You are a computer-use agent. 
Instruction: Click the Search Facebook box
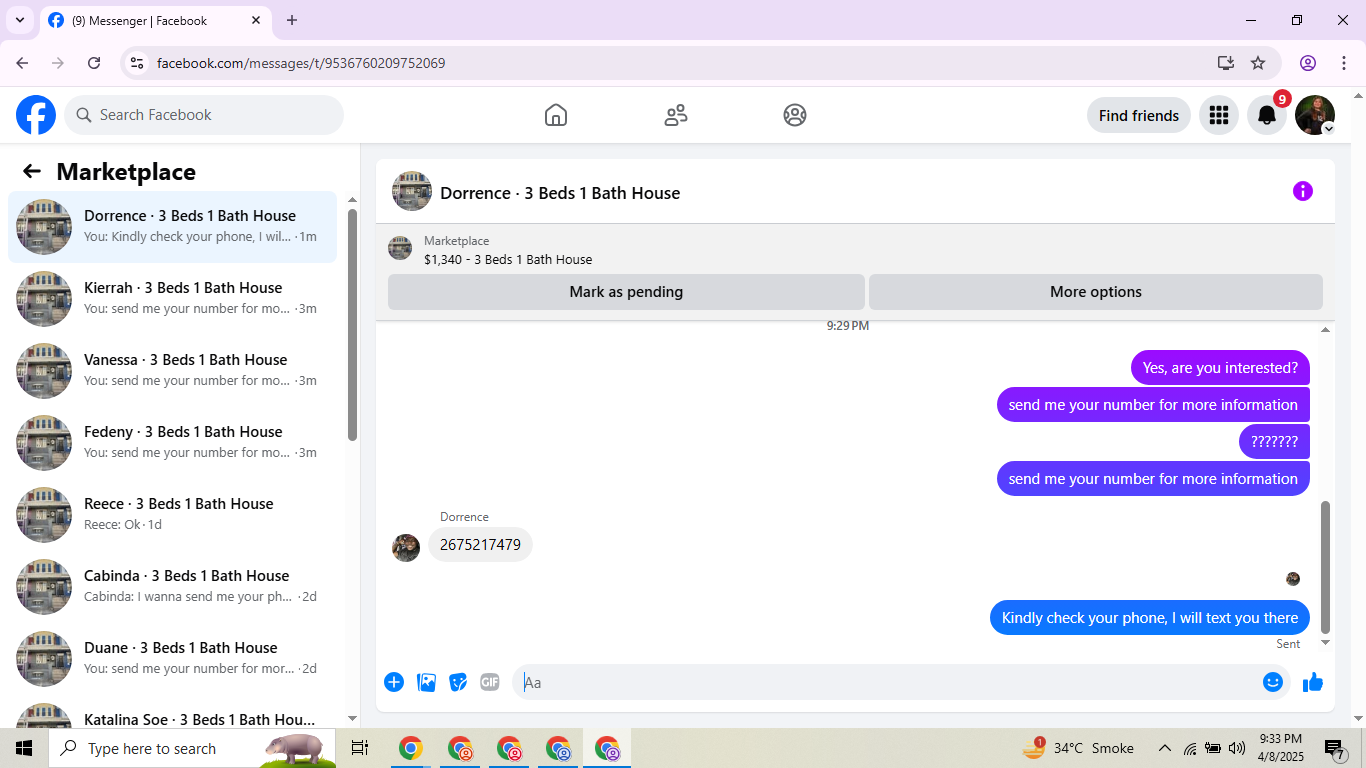coord(204,115)
